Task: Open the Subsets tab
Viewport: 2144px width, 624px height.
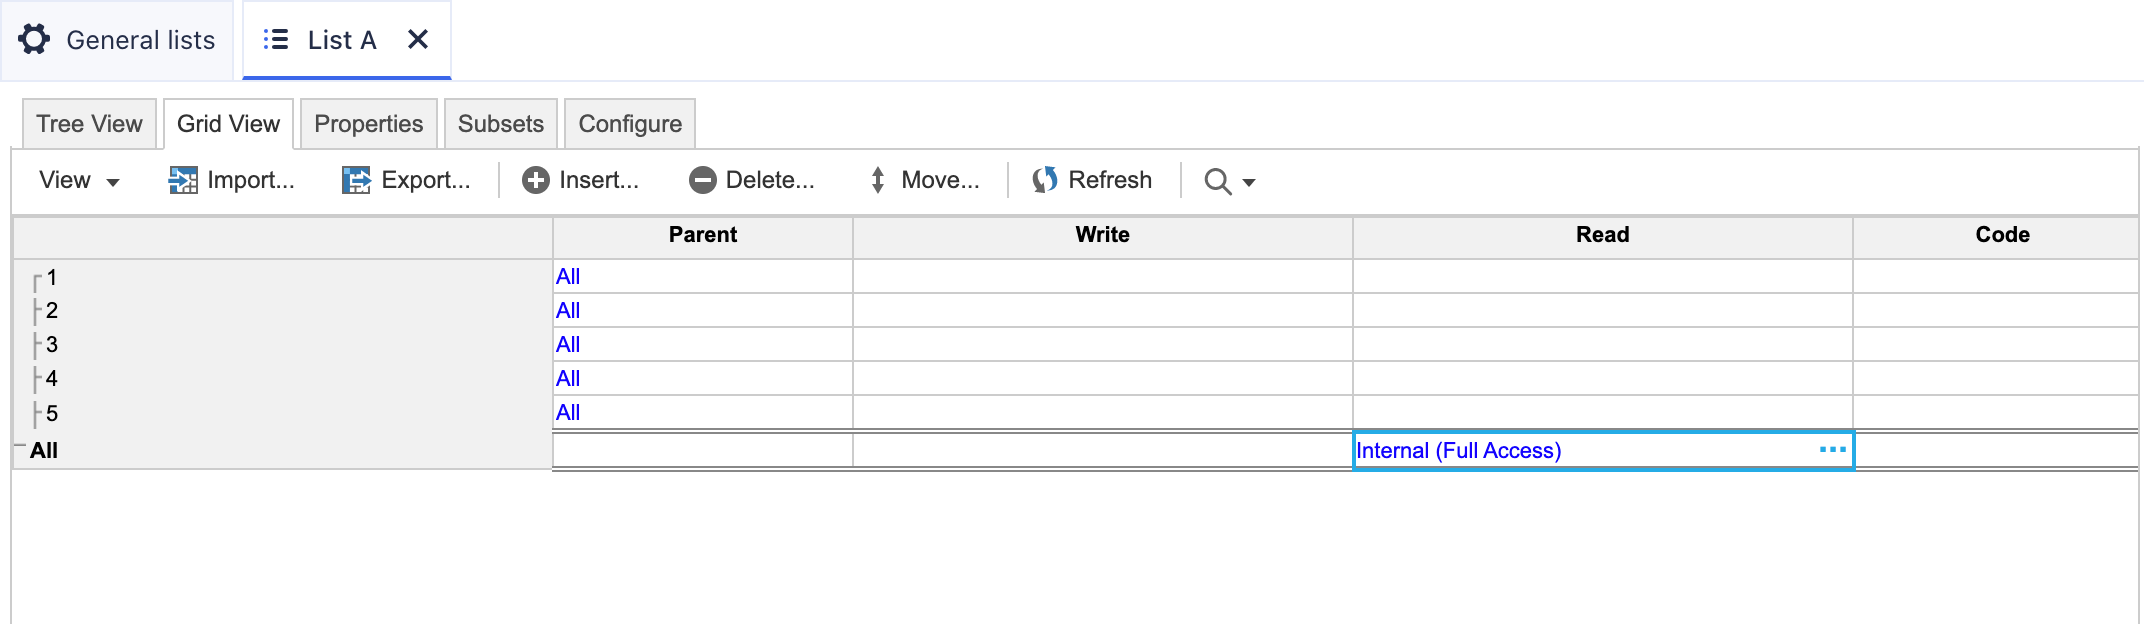Action: point(501,123)
